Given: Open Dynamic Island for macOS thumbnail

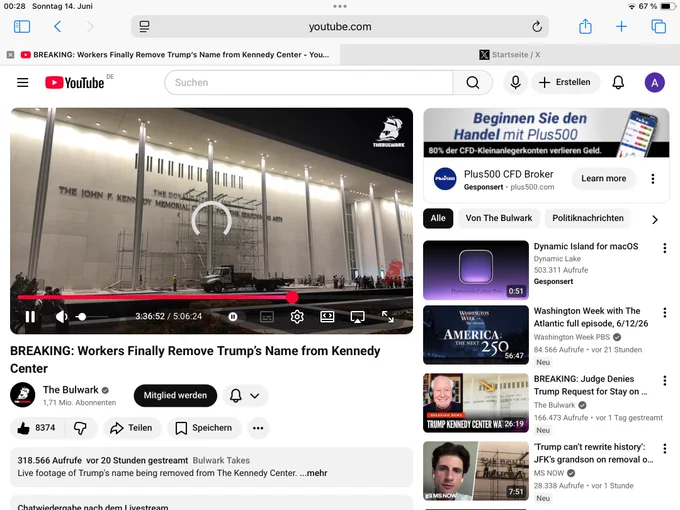Looking at the screenshot, I should (x=476, y=270).
